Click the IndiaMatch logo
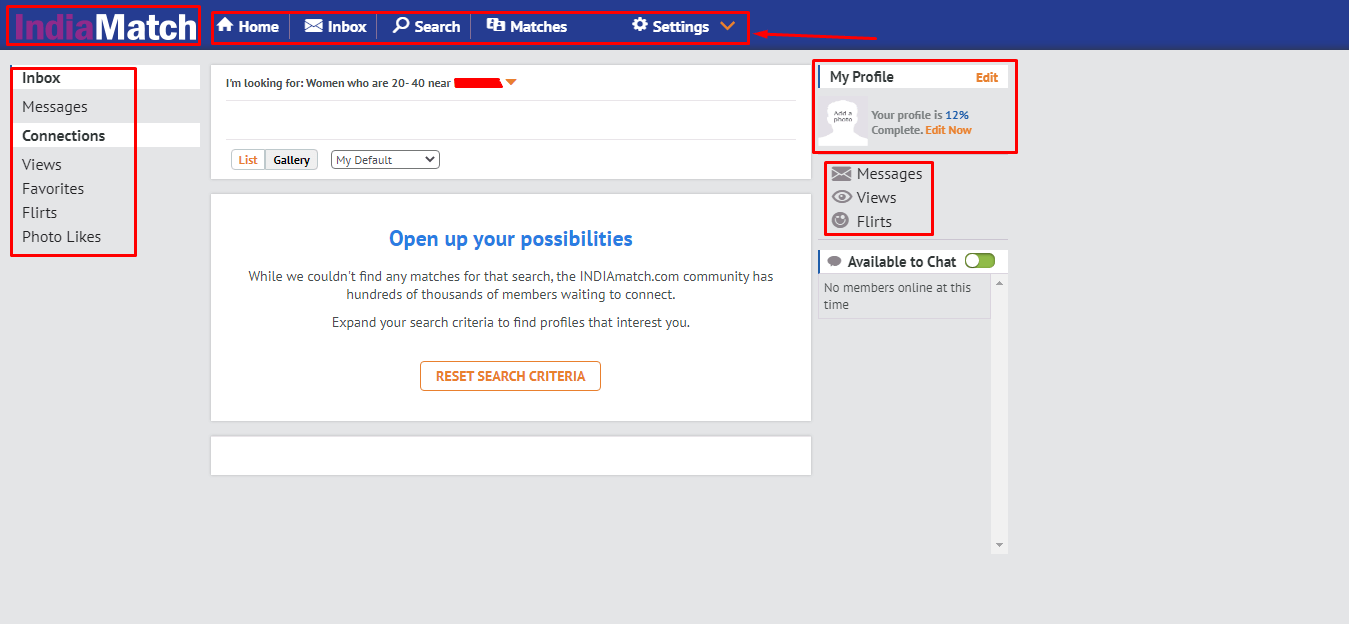The width and height of the screenshot is (1349, 624). pos(106,26)
